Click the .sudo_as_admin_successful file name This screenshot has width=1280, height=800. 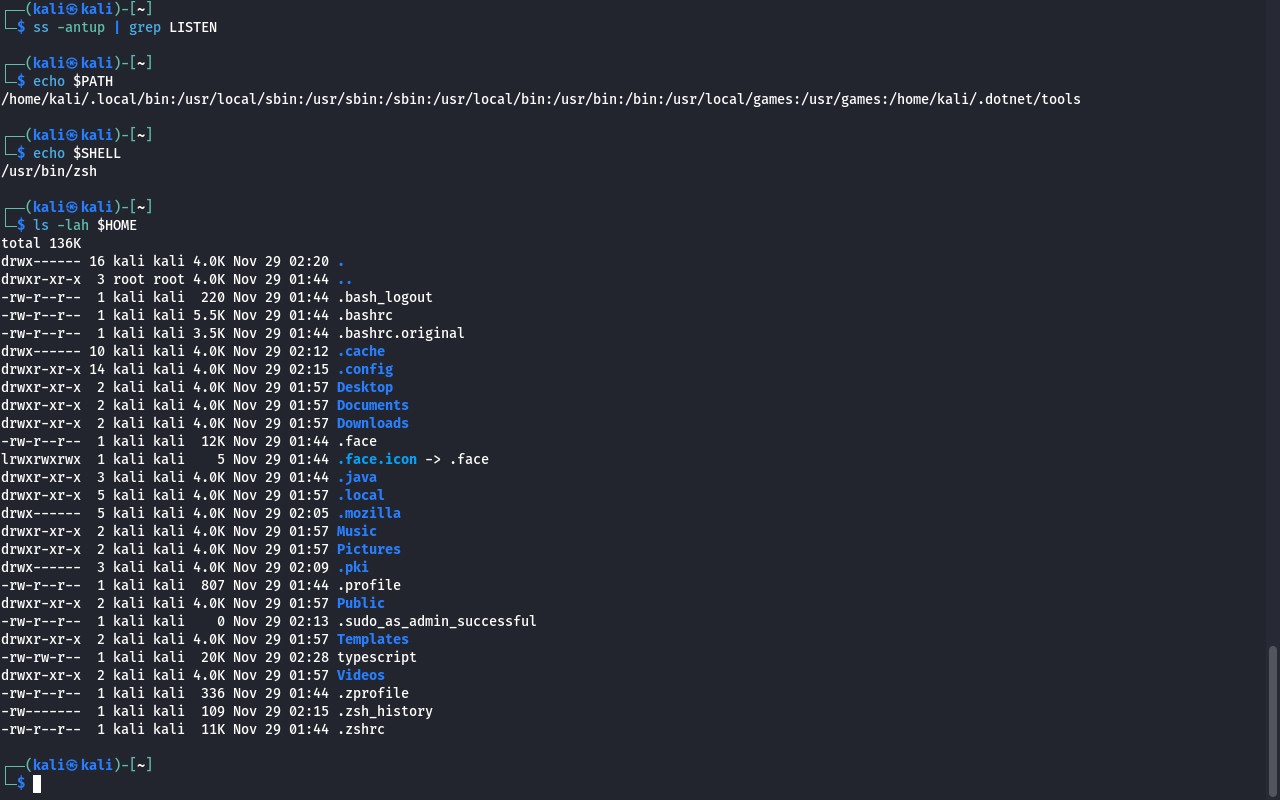437,621
